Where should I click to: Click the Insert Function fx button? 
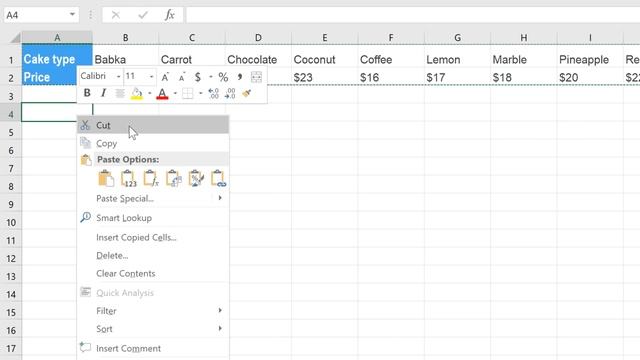[170, 15]
